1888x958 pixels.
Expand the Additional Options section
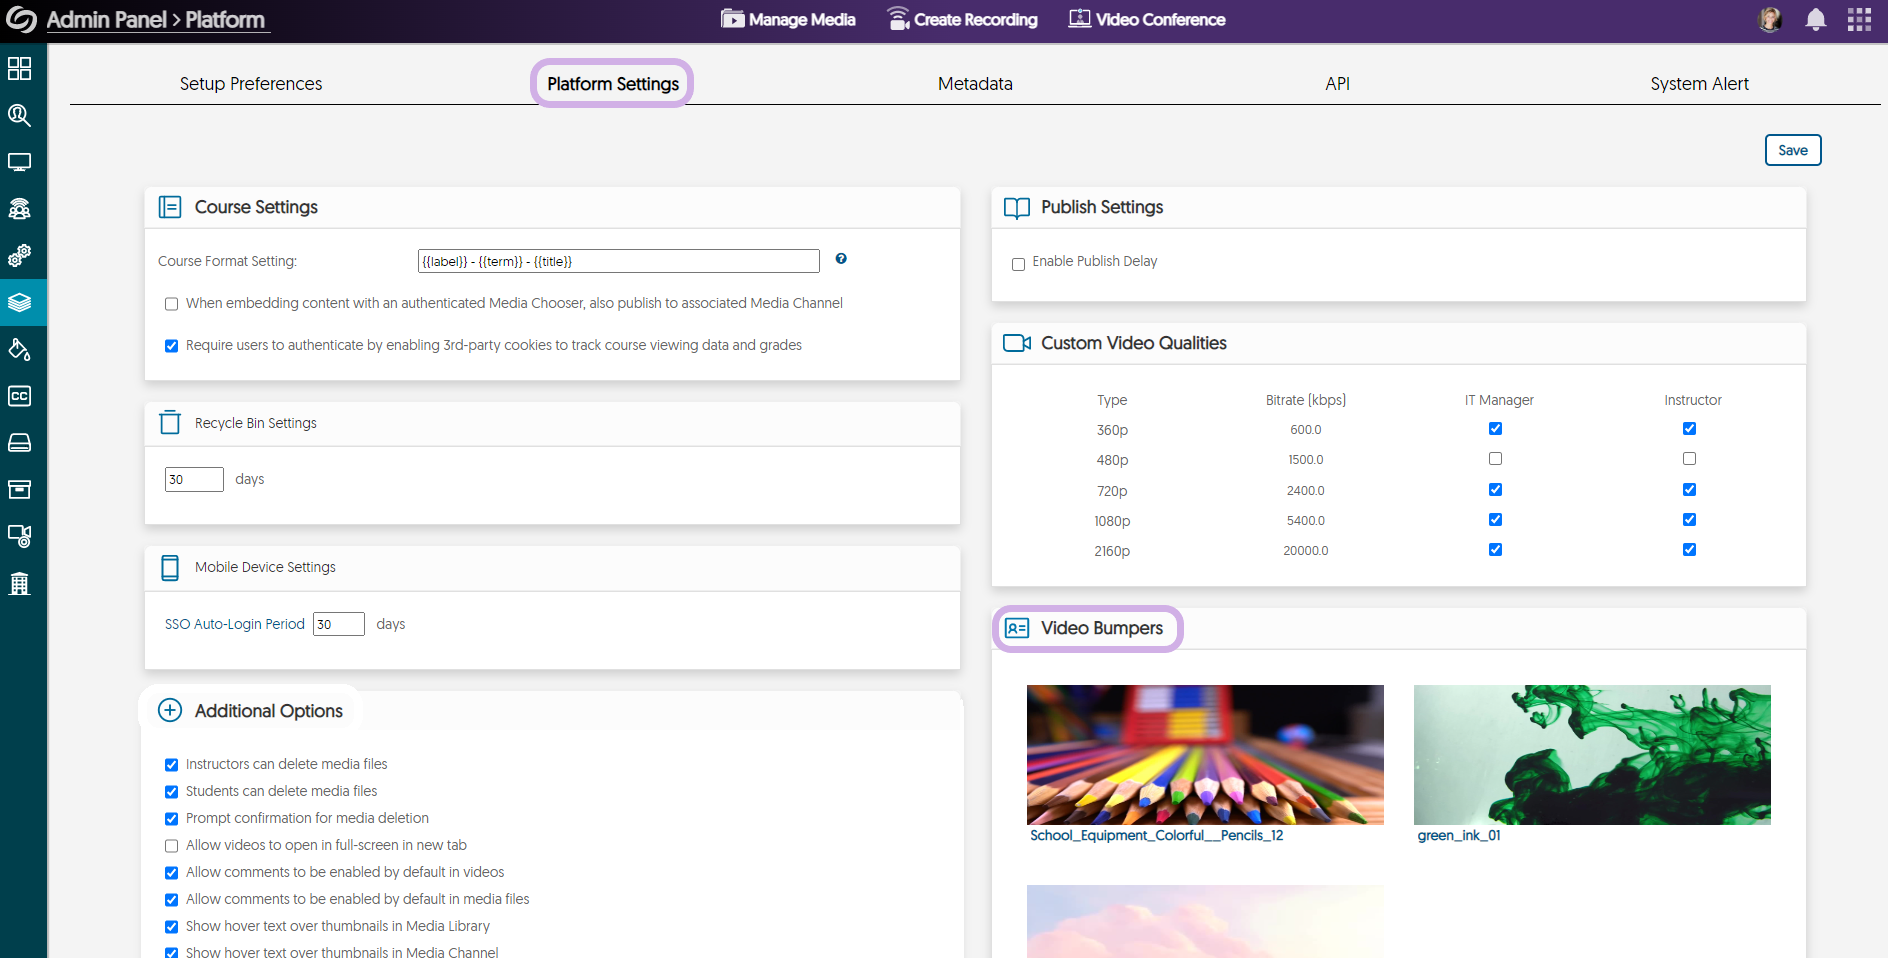170,710
